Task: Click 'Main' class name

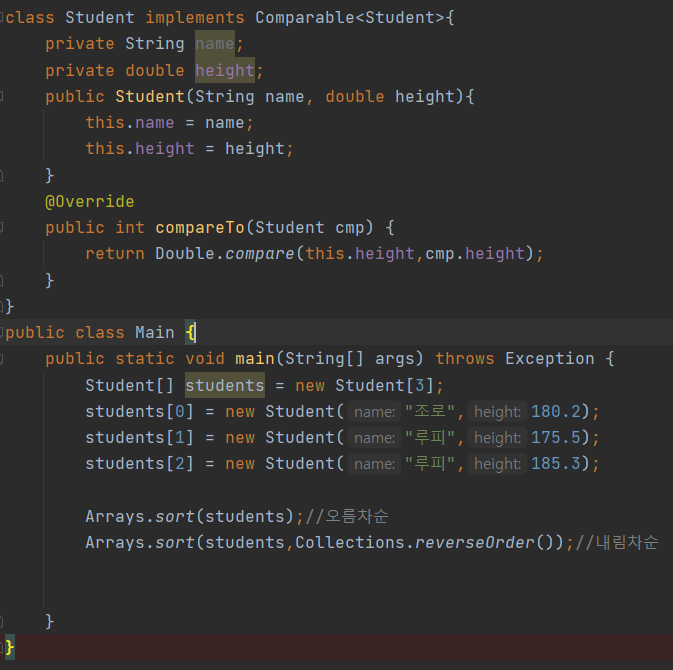Action: pyautogui.click(x=155, y=333)
